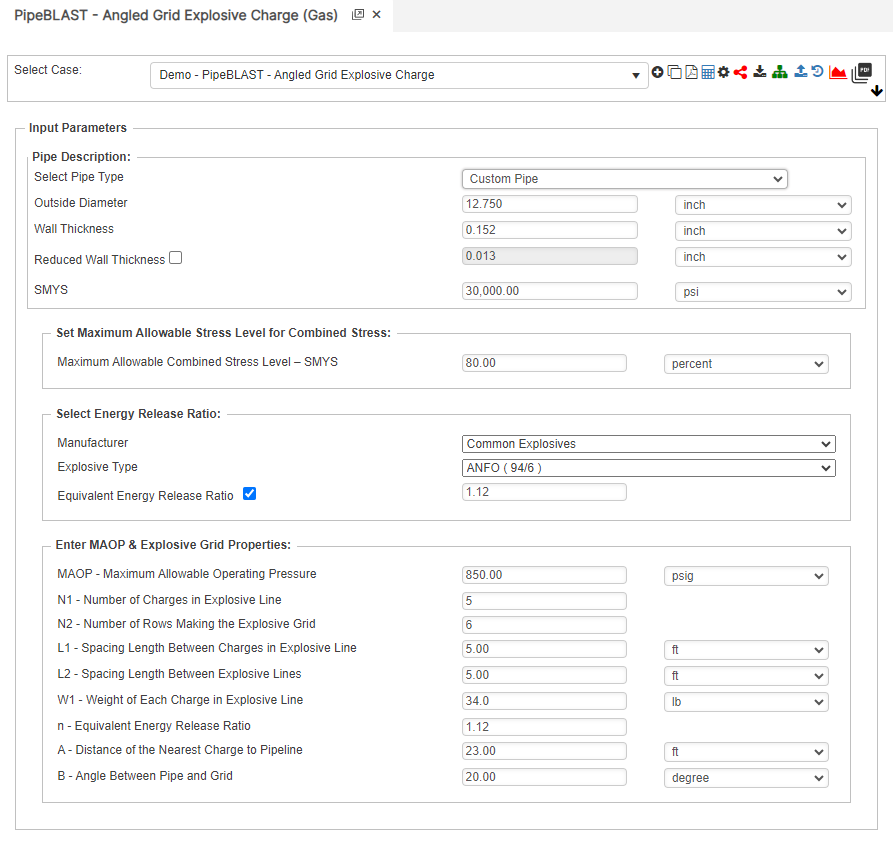The height and width of the screenshot is (843, 893).
Task: Change the distance A unit dropdown
Action: pyautogui.click(x=746, y=752)
